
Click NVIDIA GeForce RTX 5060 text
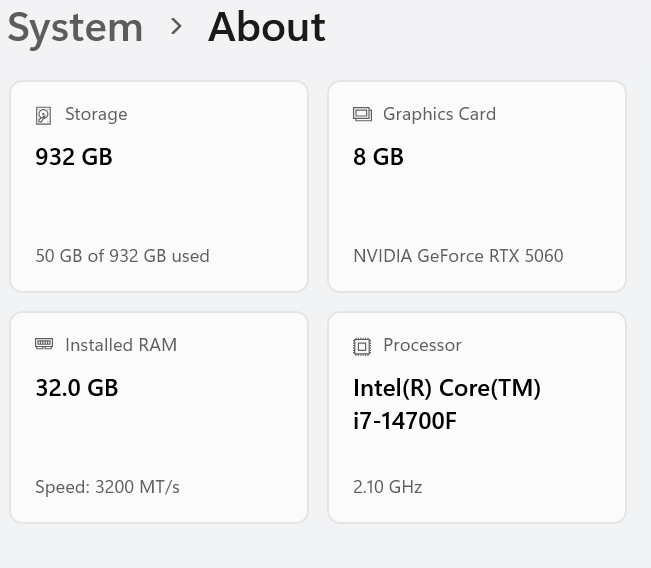tap(458, 256)
